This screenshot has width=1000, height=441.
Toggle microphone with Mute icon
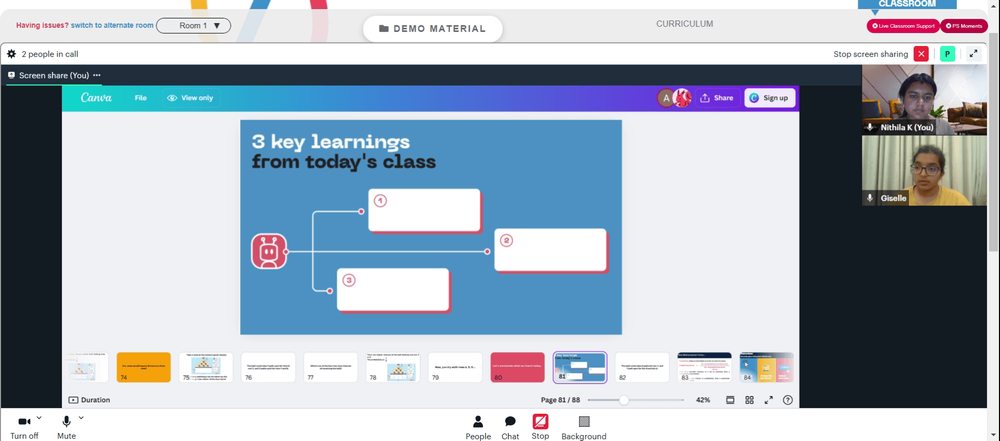[x=66, y=422]
